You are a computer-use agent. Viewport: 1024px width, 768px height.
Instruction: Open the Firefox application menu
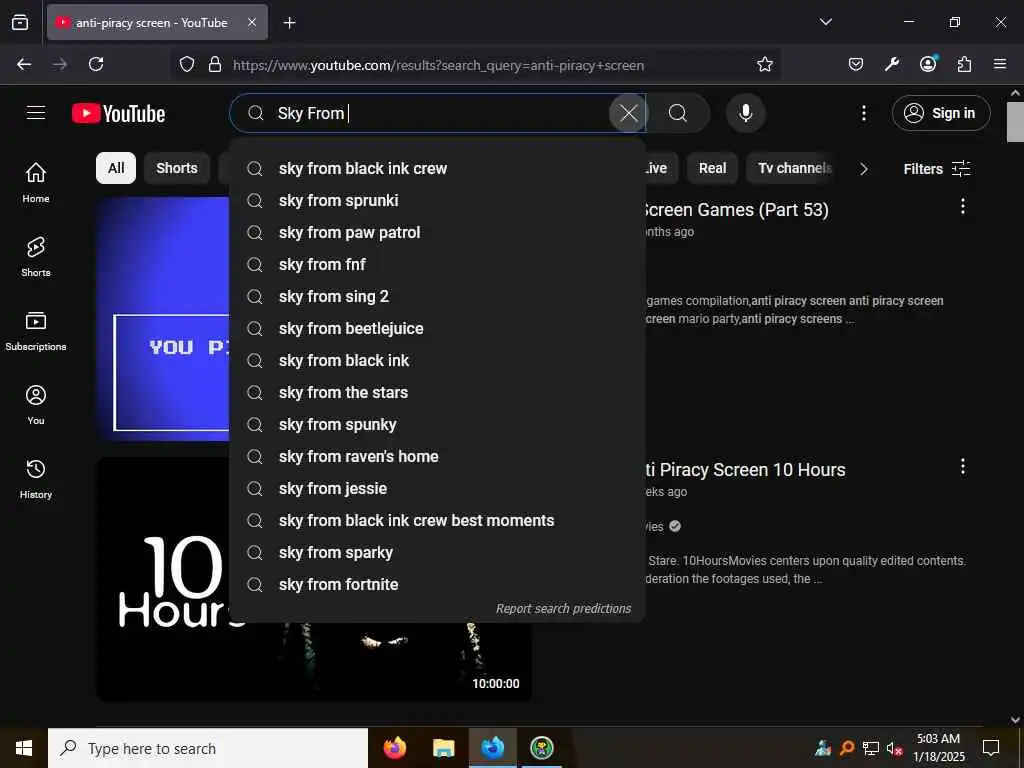coord(1000,64)
